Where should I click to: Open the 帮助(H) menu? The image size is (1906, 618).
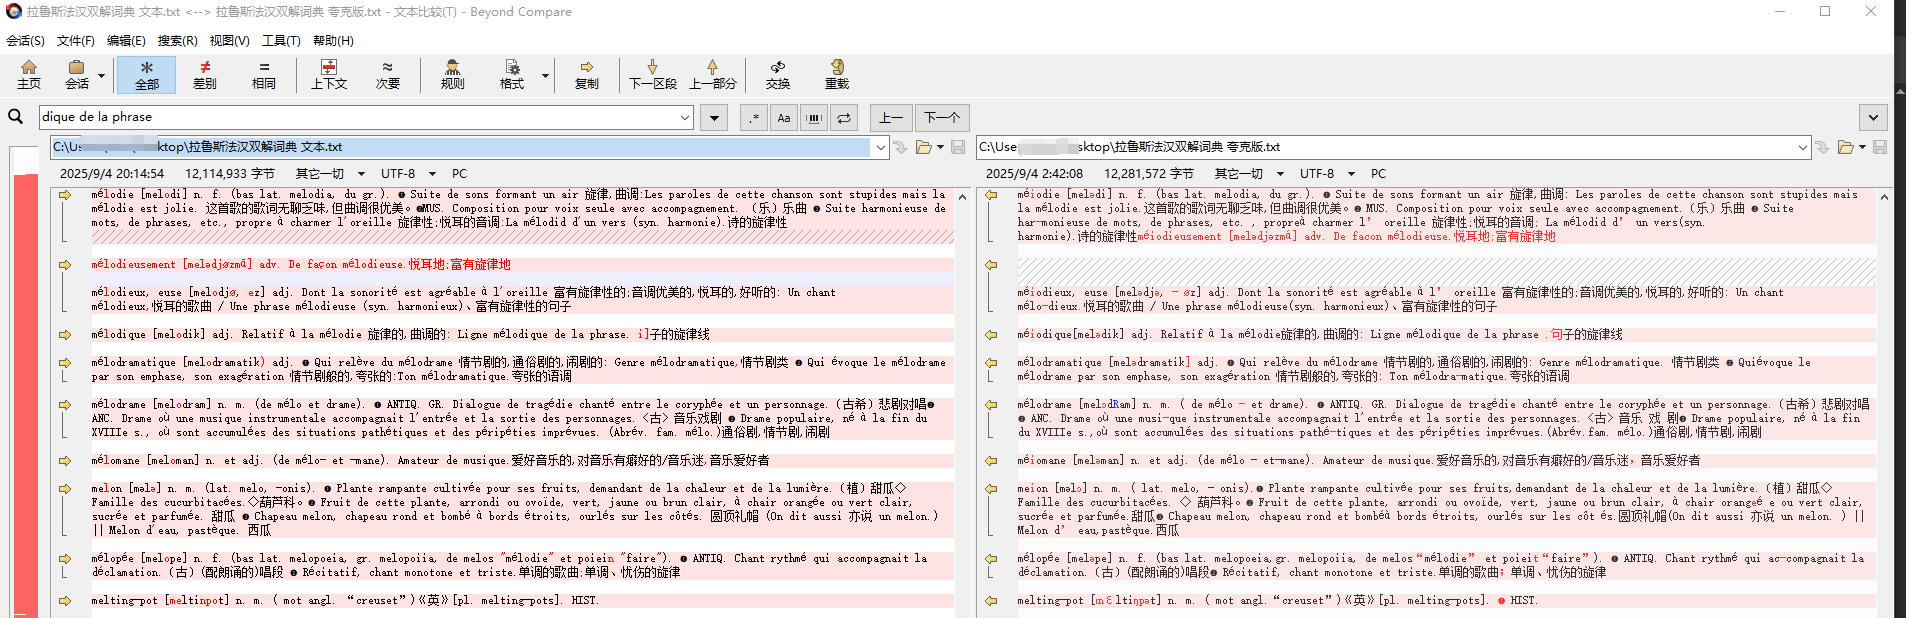point(333,41)
